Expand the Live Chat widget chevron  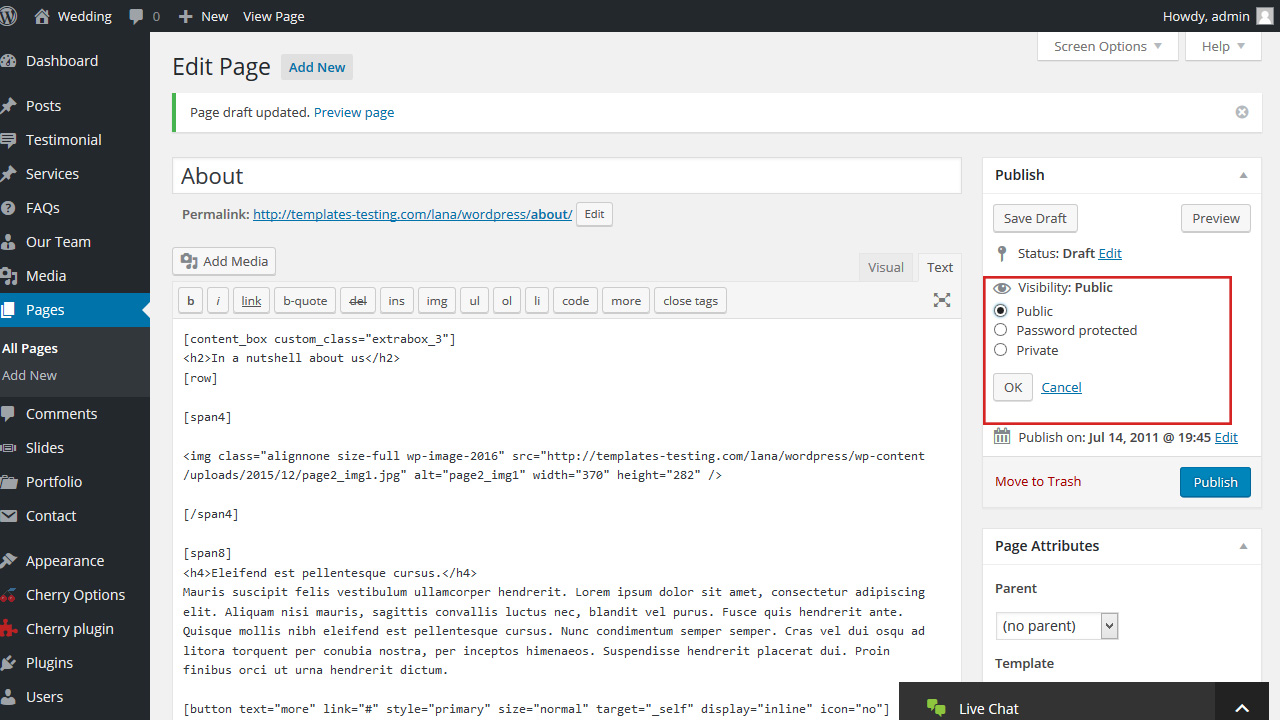coord(1242,708)
